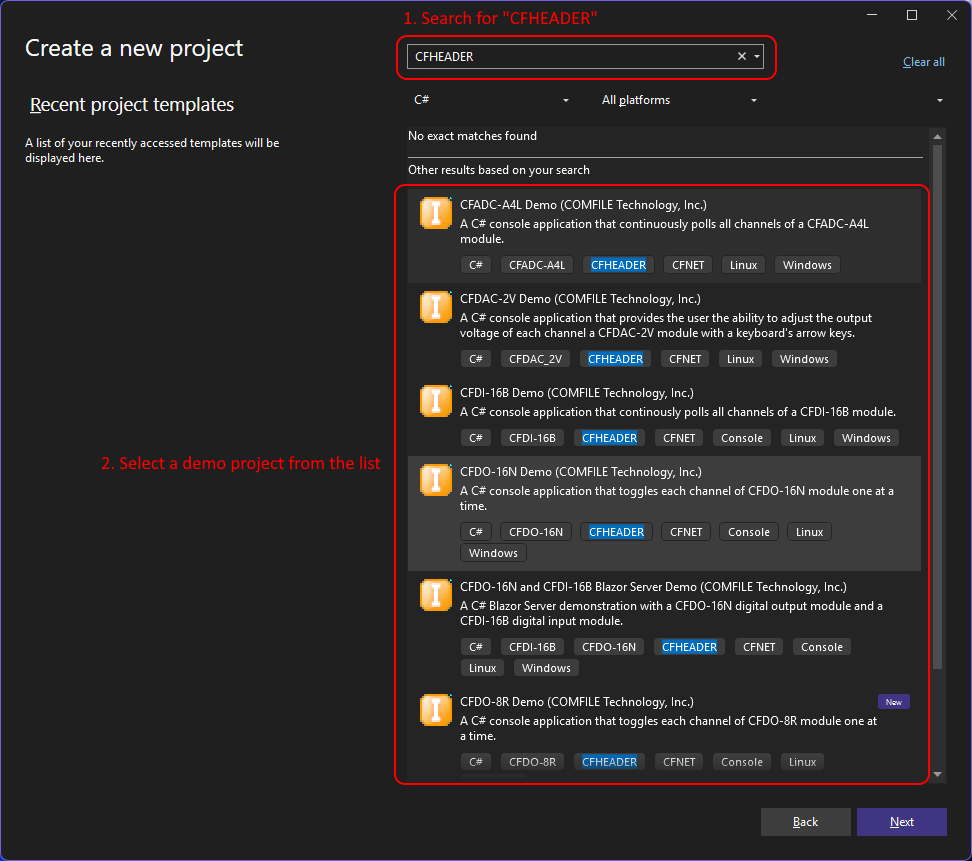Click the CFADC-A4L Demo template icon
This screenshot has height=861, width=972.
pyautogui.click(x=436, y=213)
